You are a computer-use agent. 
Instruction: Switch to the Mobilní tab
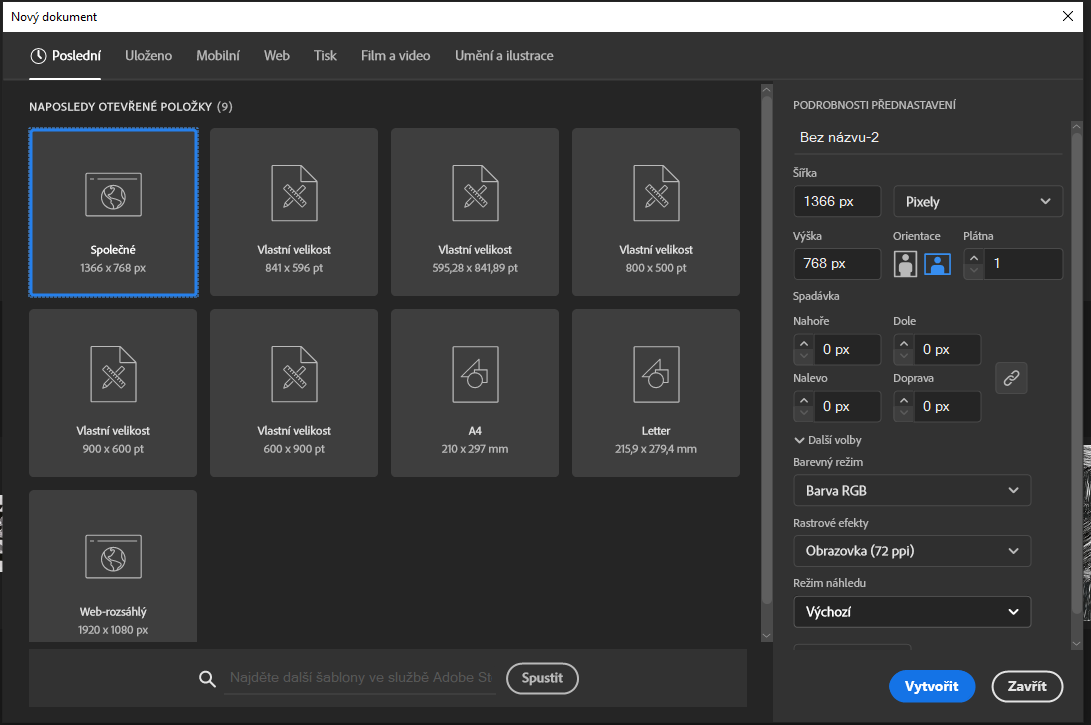218,56
